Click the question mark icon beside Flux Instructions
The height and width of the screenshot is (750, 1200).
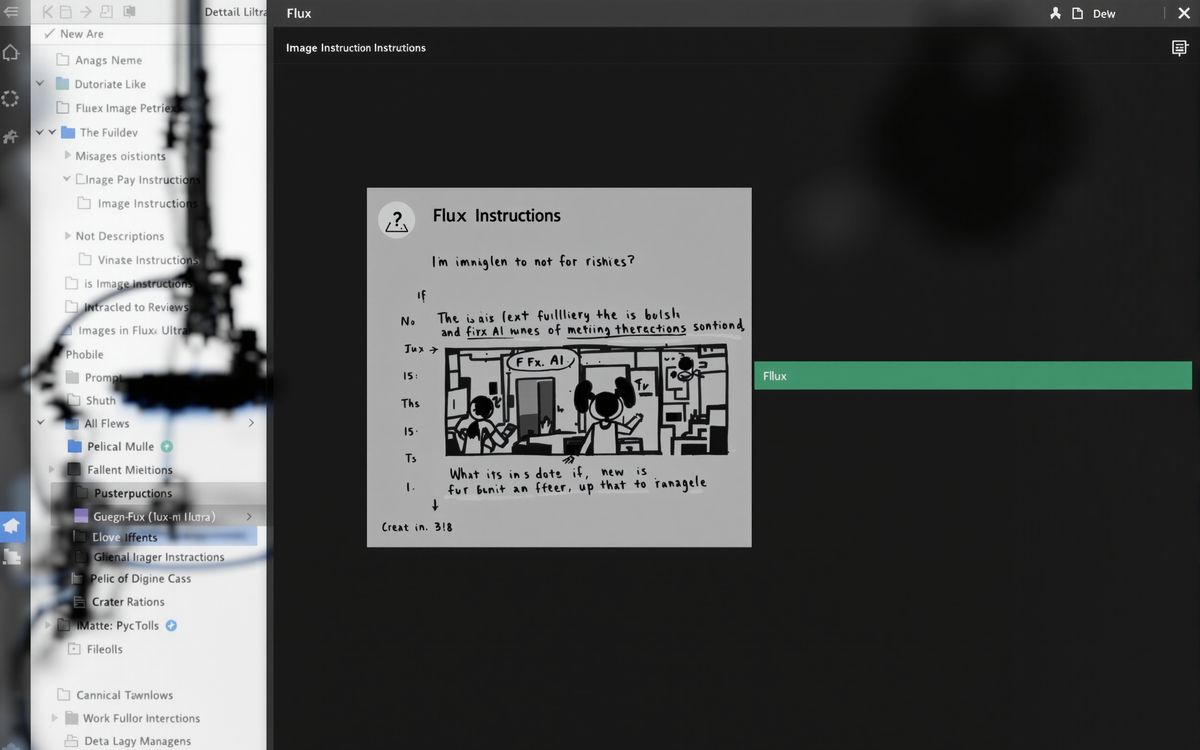(x=397, y=219)
